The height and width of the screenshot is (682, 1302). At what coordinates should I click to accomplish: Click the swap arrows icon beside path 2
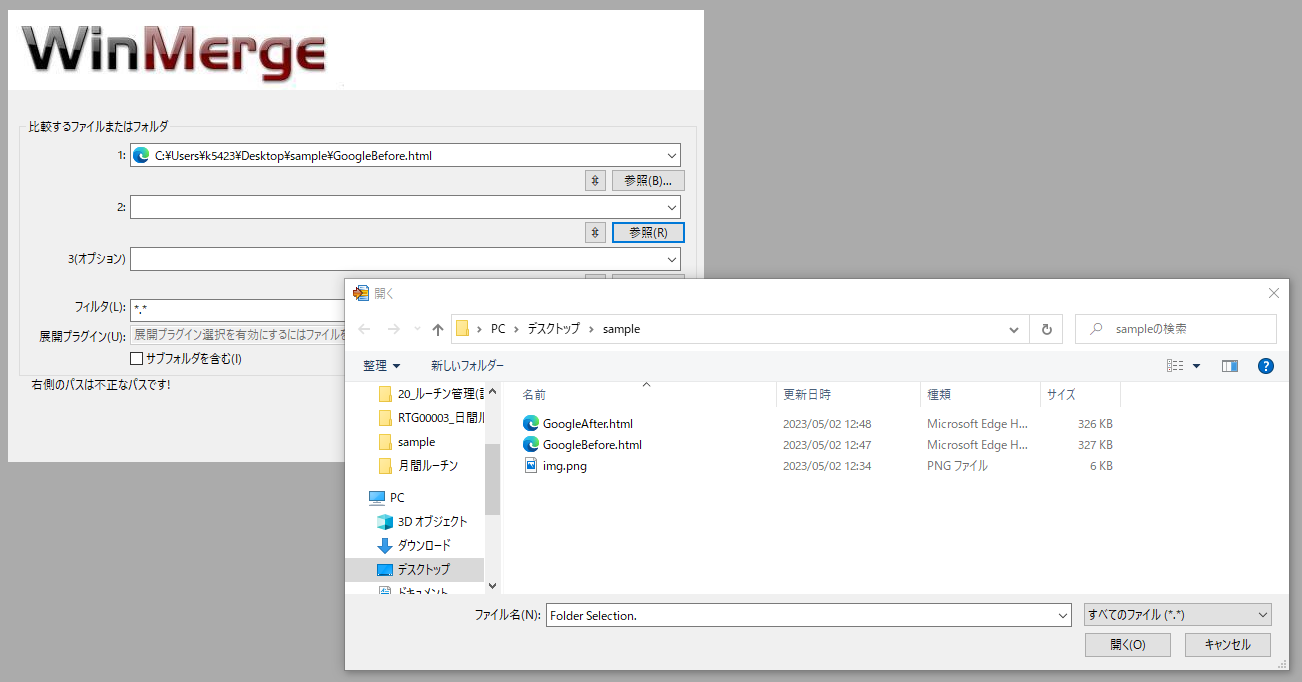pos(595,232)
